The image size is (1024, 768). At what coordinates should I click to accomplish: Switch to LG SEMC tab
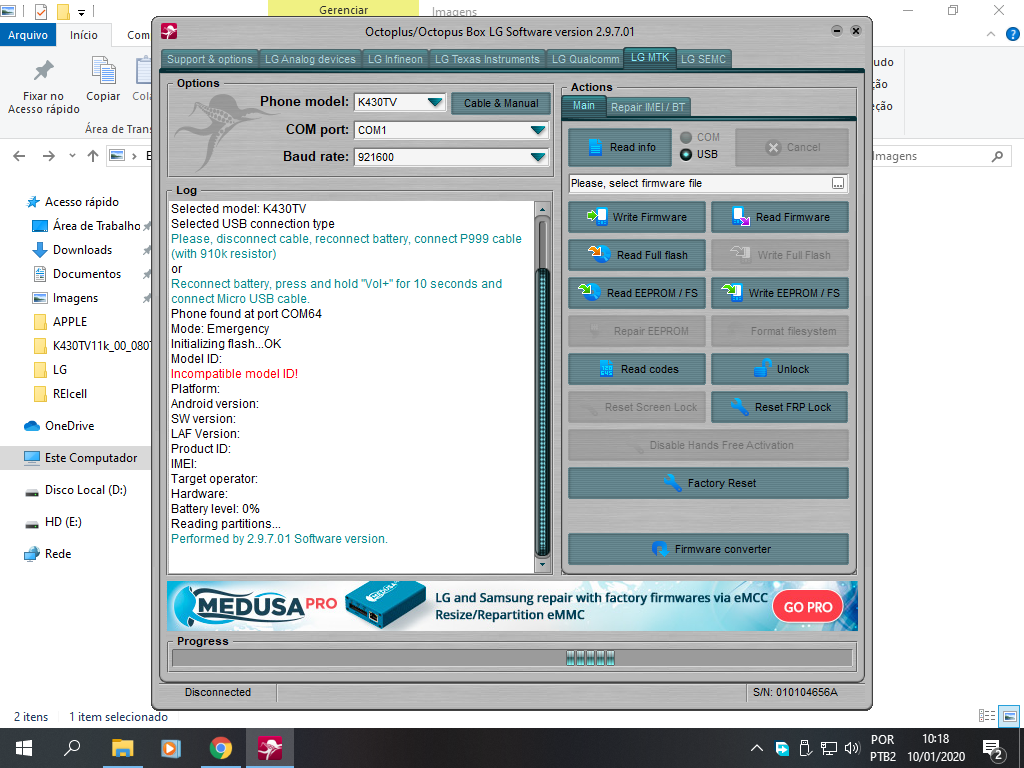point(703,59)
